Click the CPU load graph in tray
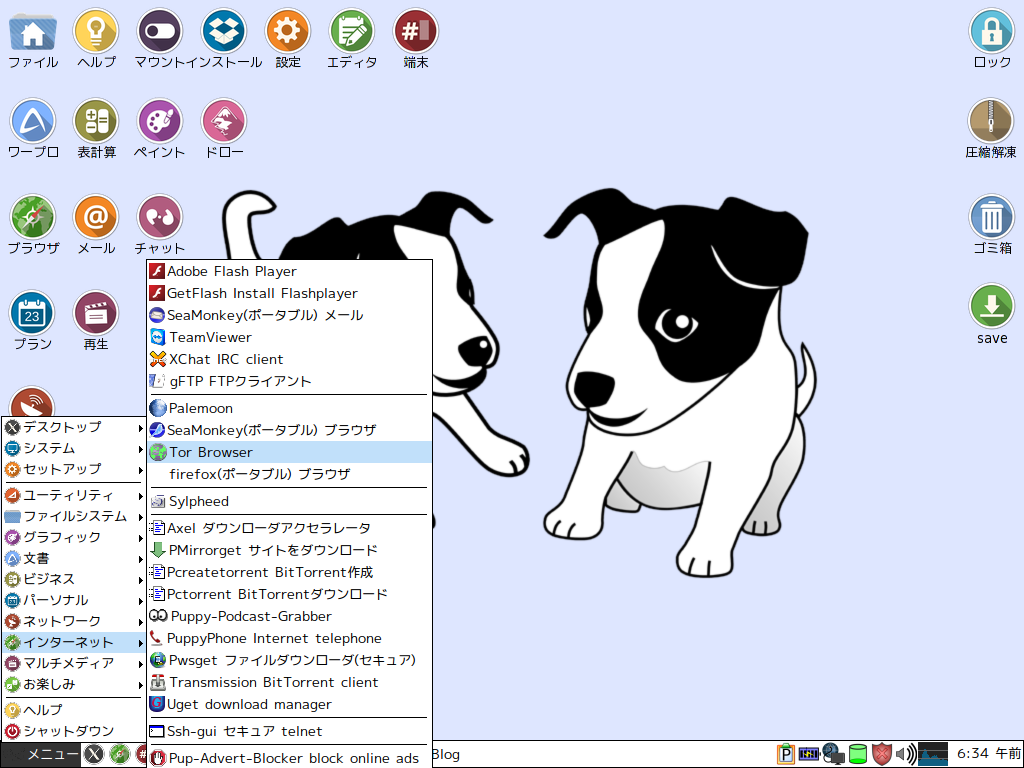Image resolution: width=1024 pixels, height=768 pixels. tap(933, 754)
